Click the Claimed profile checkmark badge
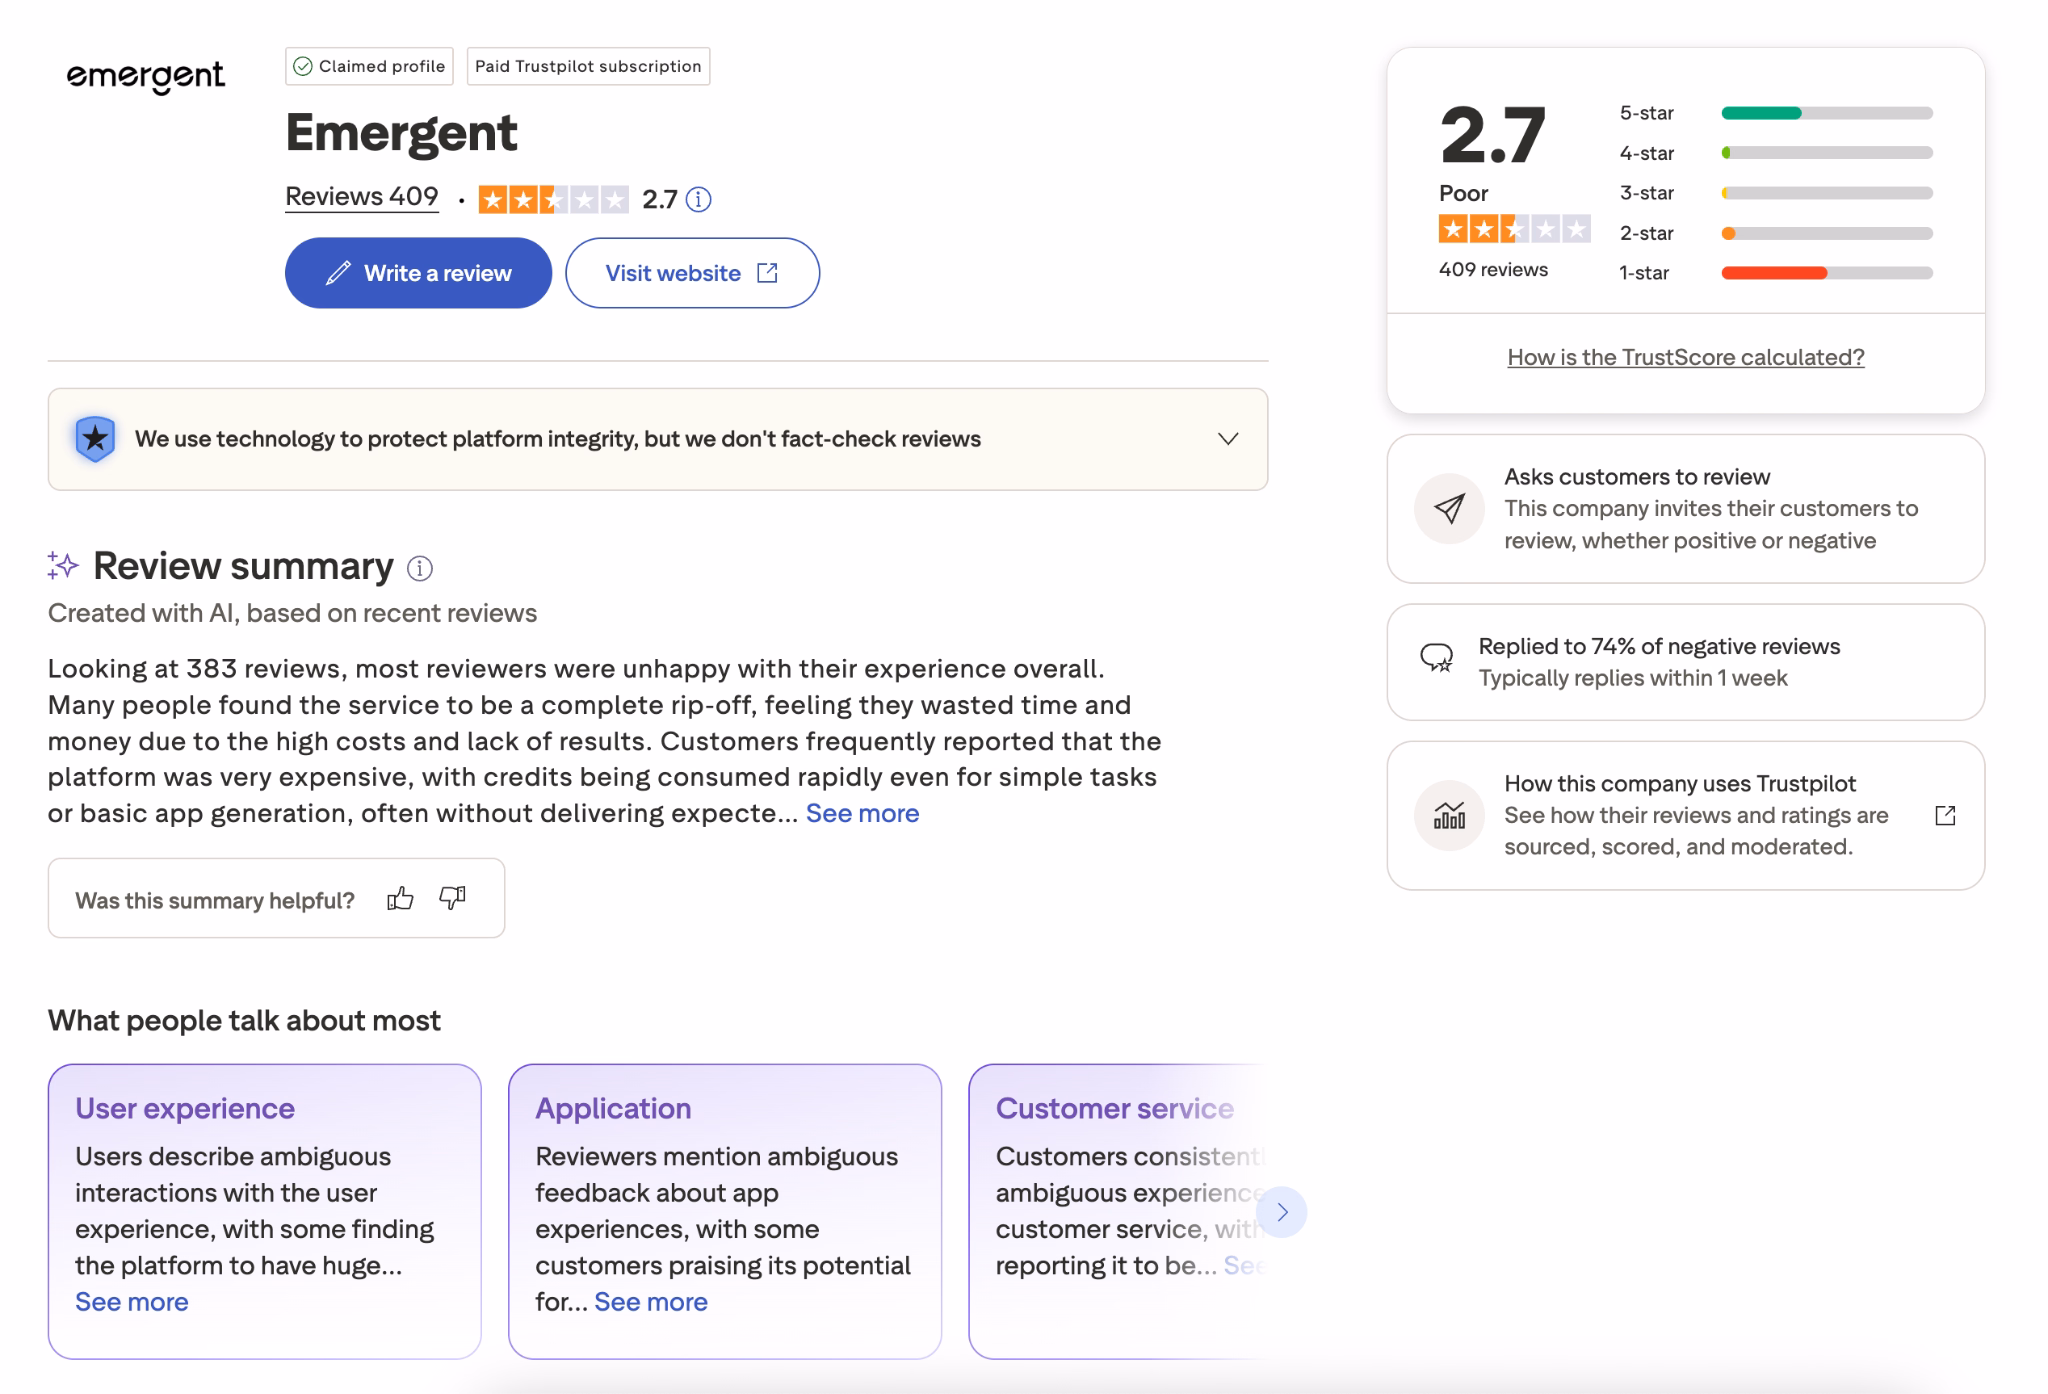The width and height of the screenshot is (2048, 1394). click(369, 66)
